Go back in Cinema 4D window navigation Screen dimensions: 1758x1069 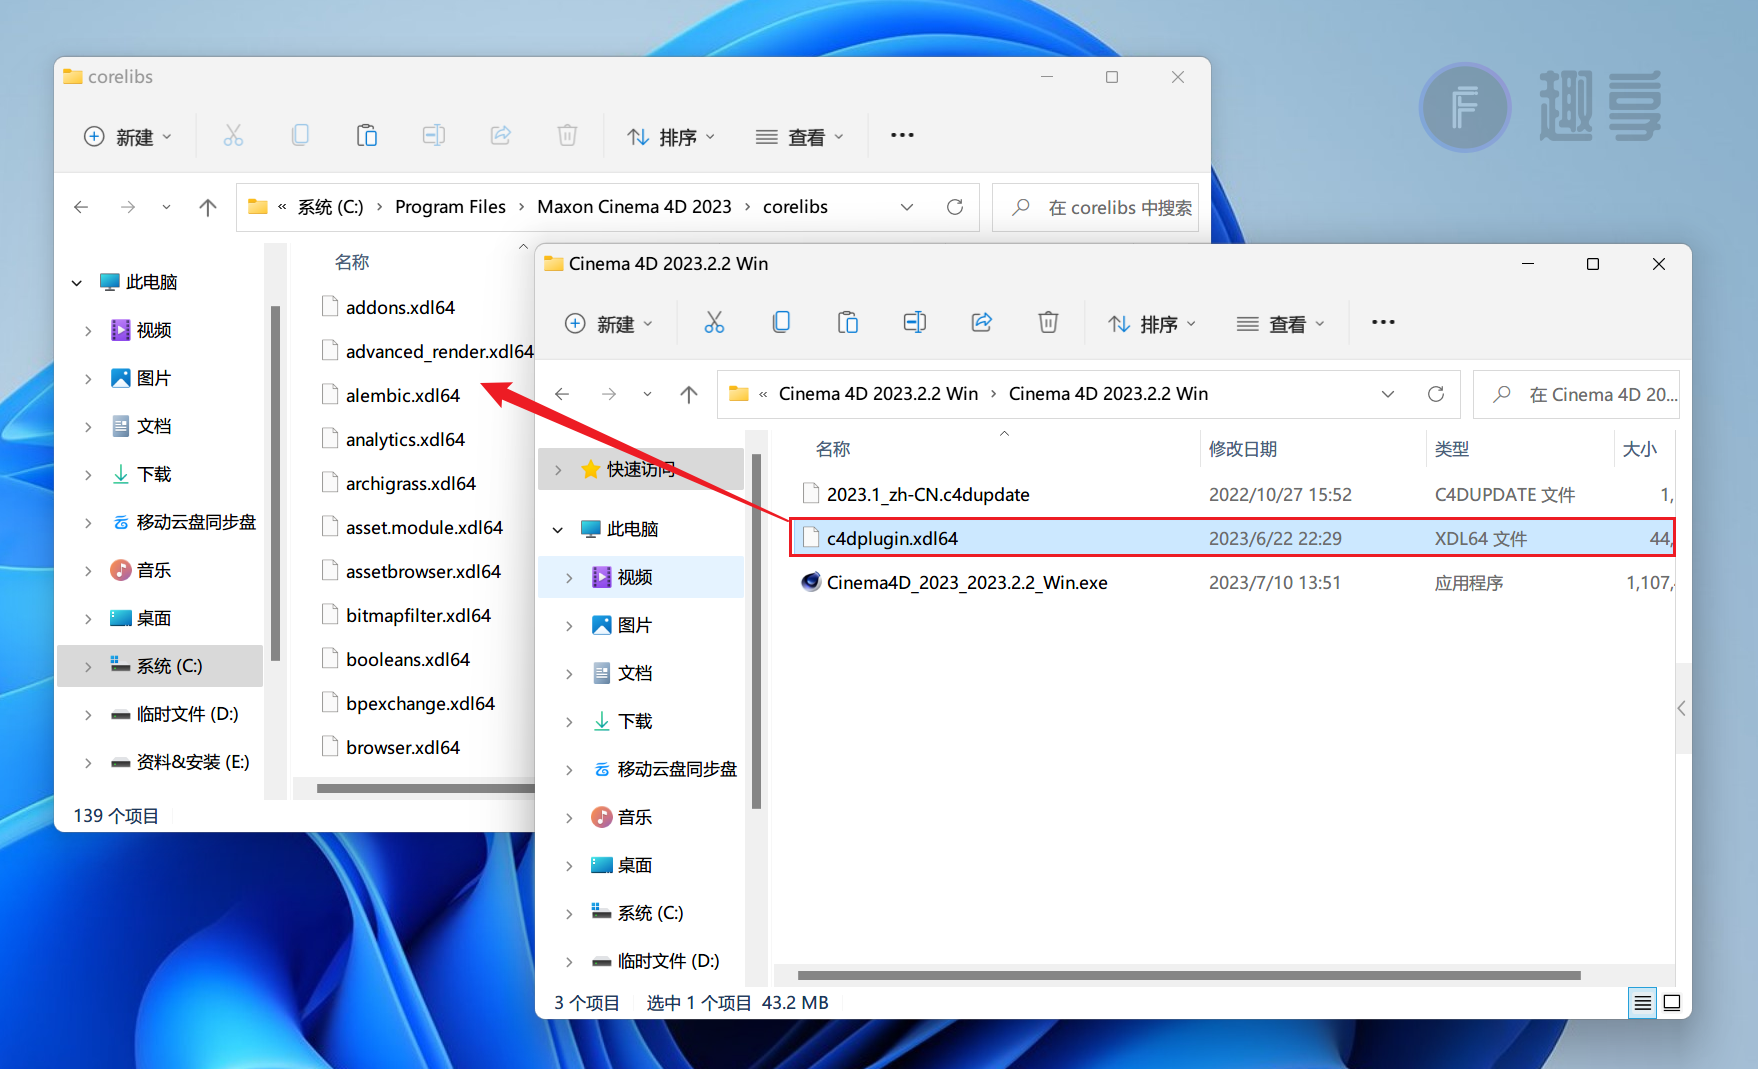pos(562,394)
